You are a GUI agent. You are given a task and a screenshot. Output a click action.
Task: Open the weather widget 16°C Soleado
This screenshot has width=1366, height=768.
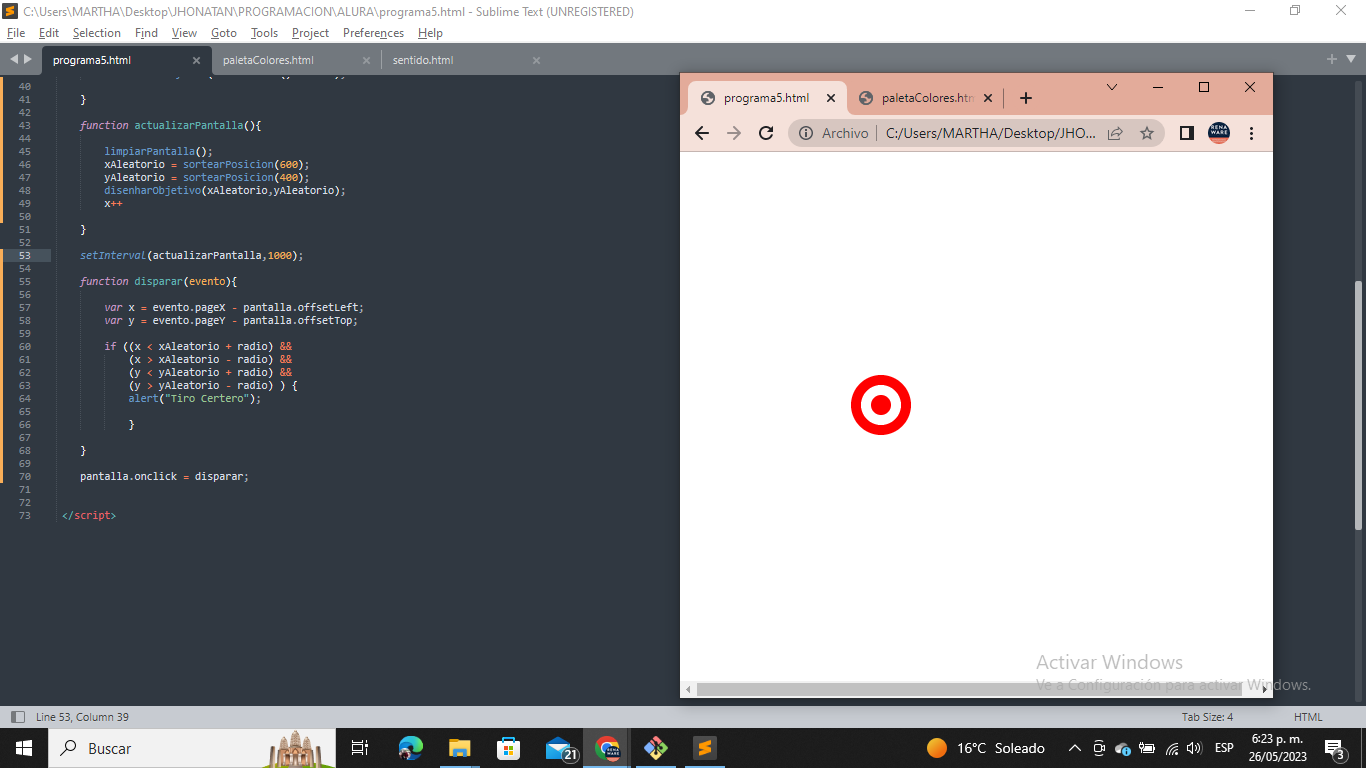tap(986, 748)
